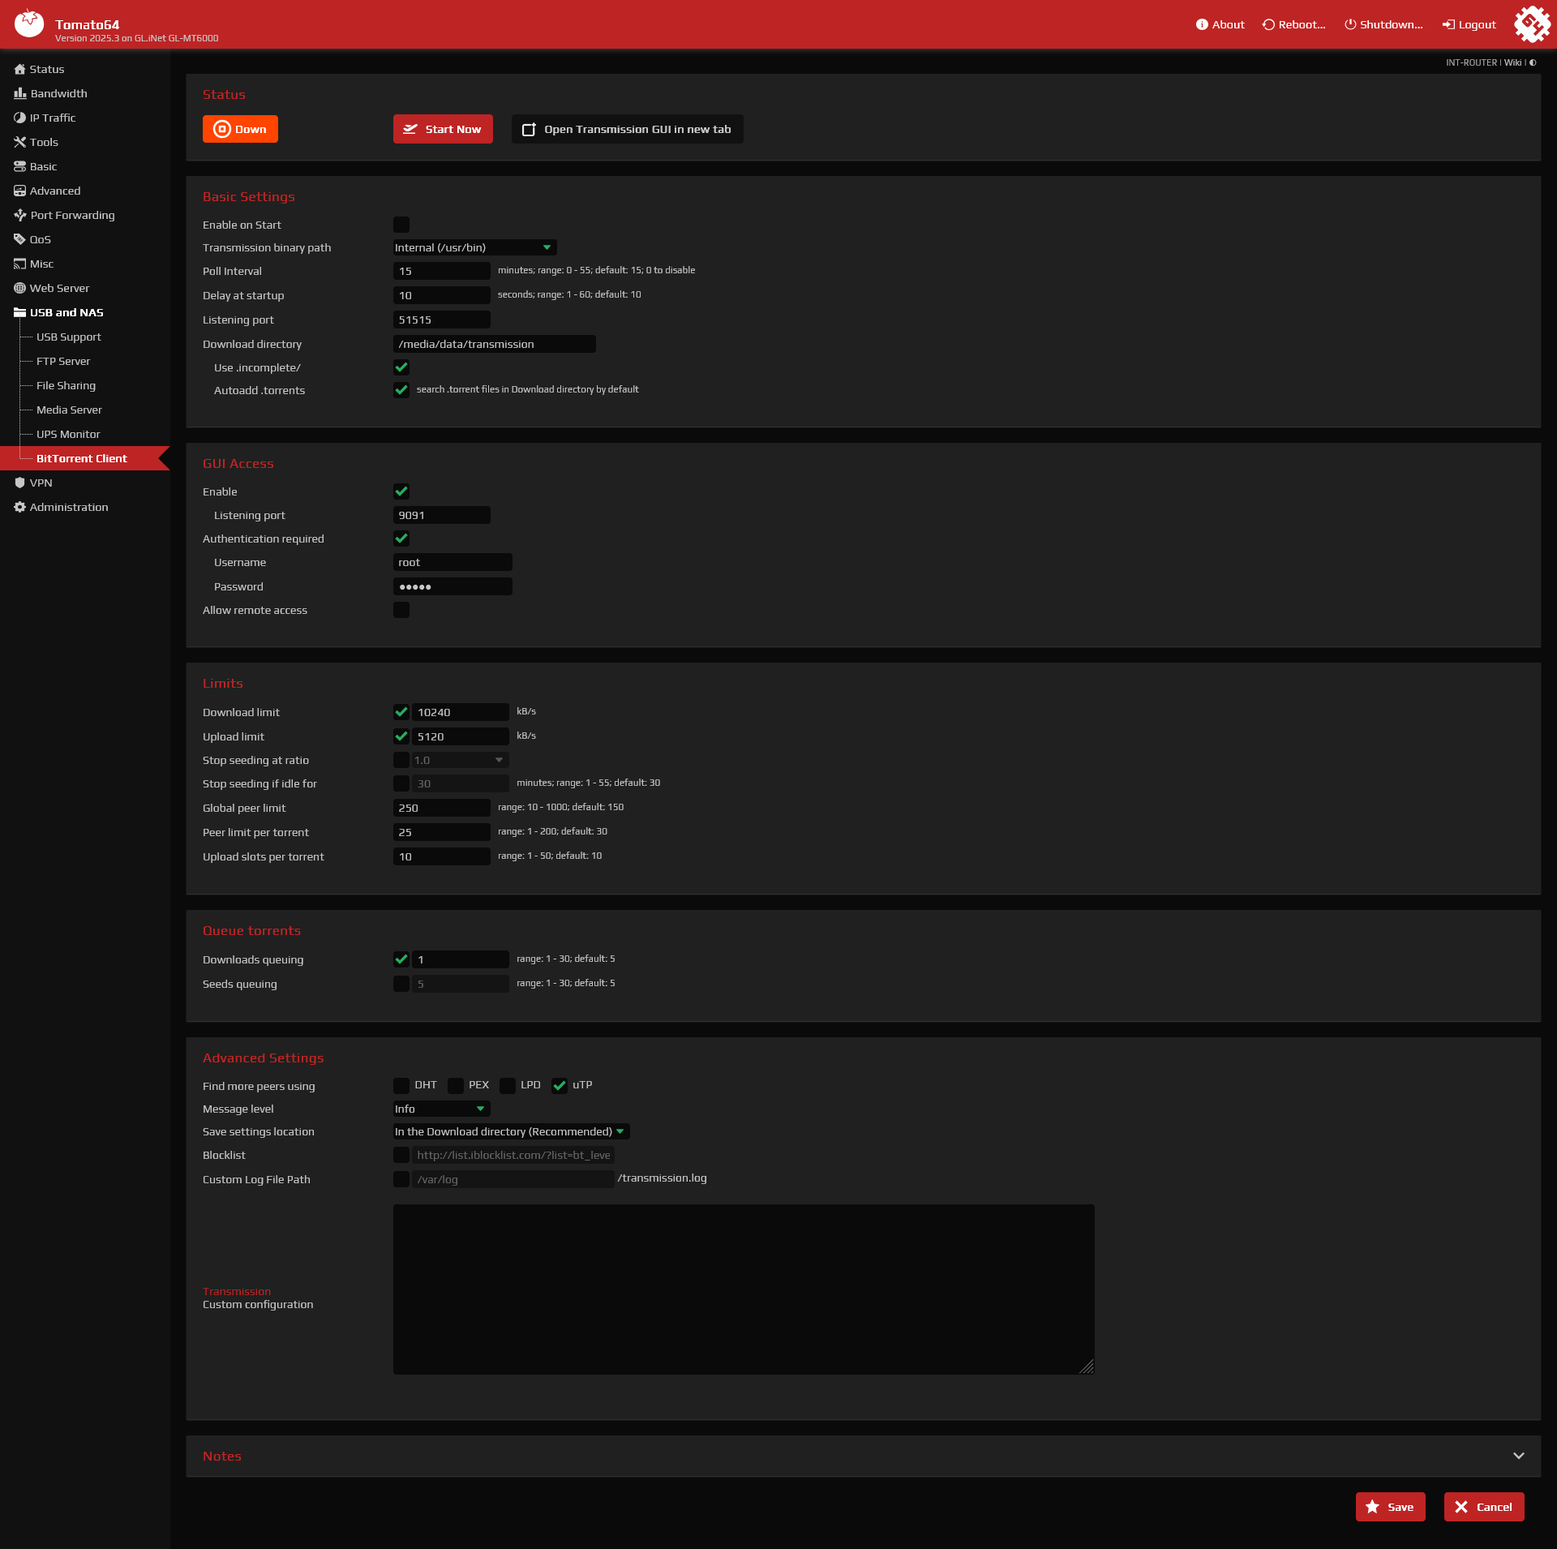This screenshot has height=1549, width=1557.
Task: Click the Web Server globe icon
Action: click(x=19, y=288)
